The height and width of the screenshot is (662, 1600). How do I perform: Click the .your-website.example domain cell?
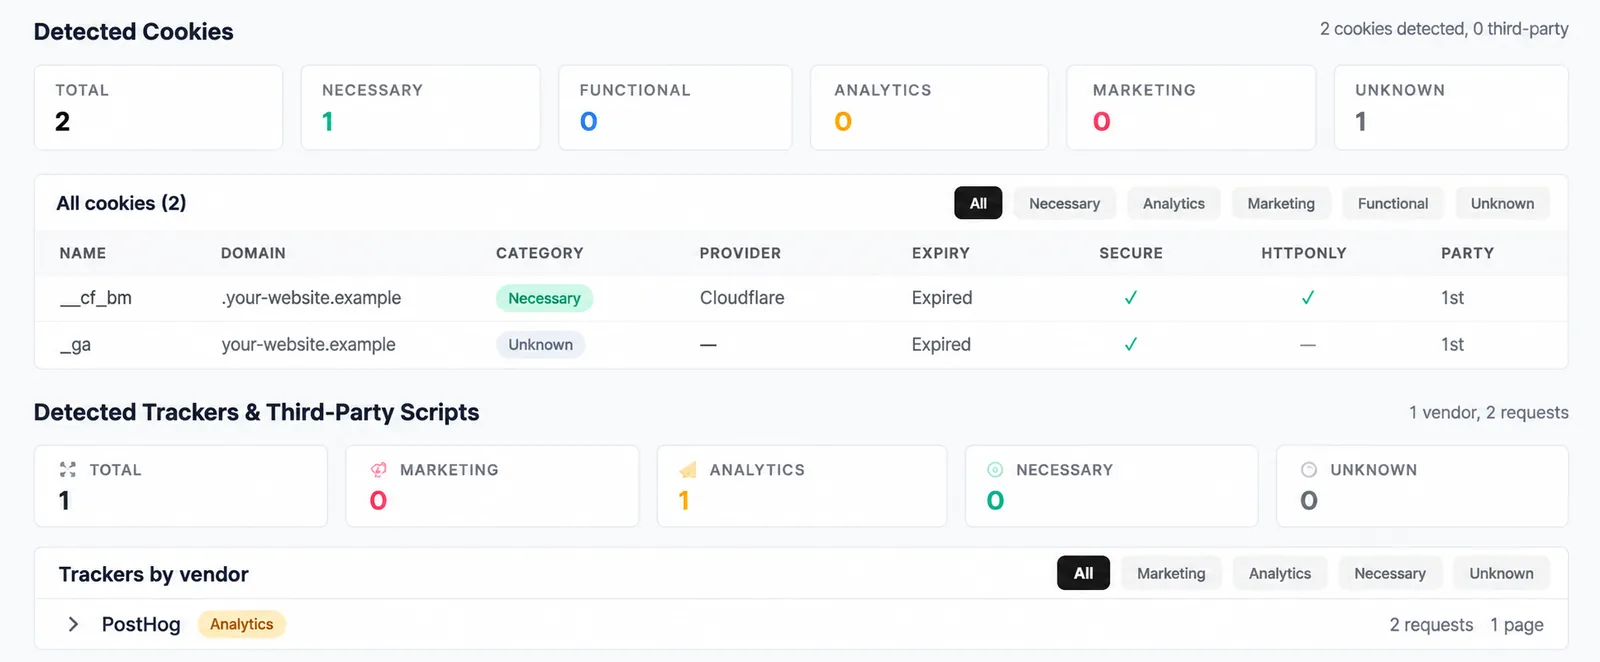pyautogui.click(x=311, y=298)
